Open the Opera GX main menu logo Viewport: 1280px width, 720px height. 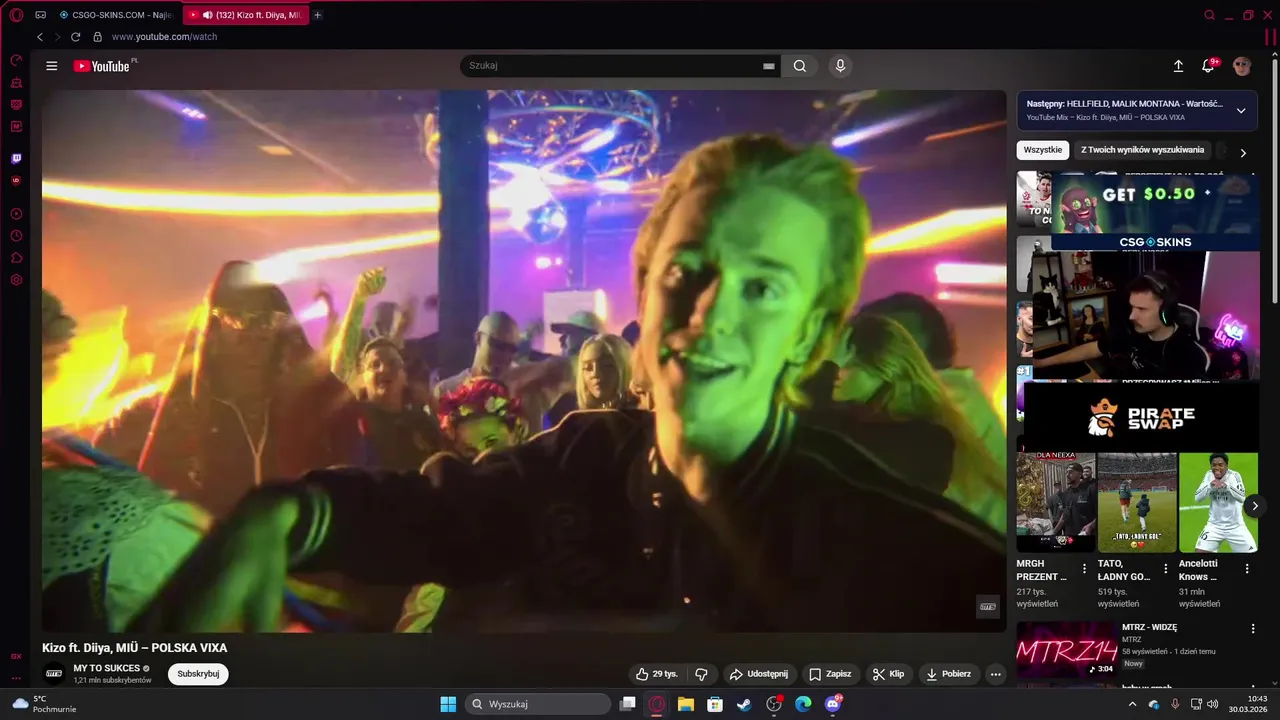[16, 15]
